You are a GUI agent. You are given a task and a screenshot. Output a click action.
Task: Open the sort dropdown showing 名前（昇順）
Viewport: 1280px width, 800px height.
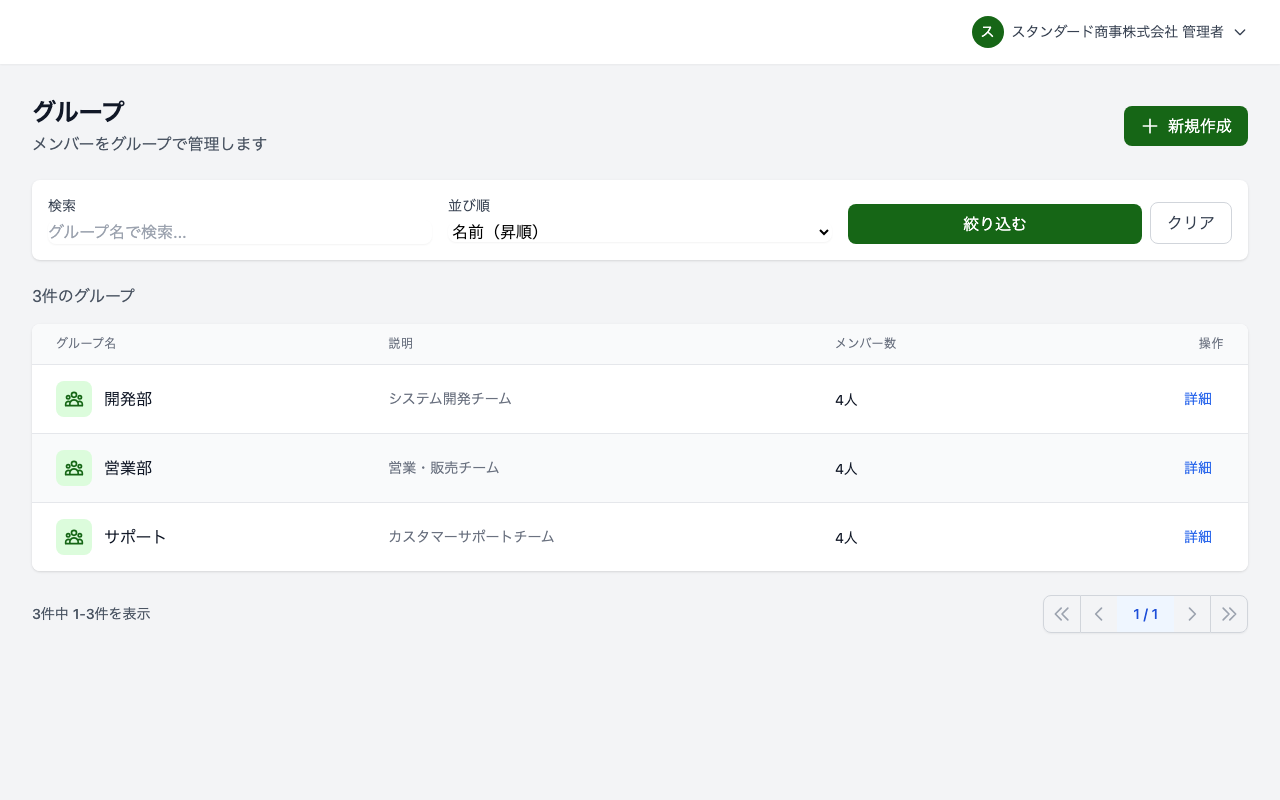pyautogui.click(x=638, y=232)
